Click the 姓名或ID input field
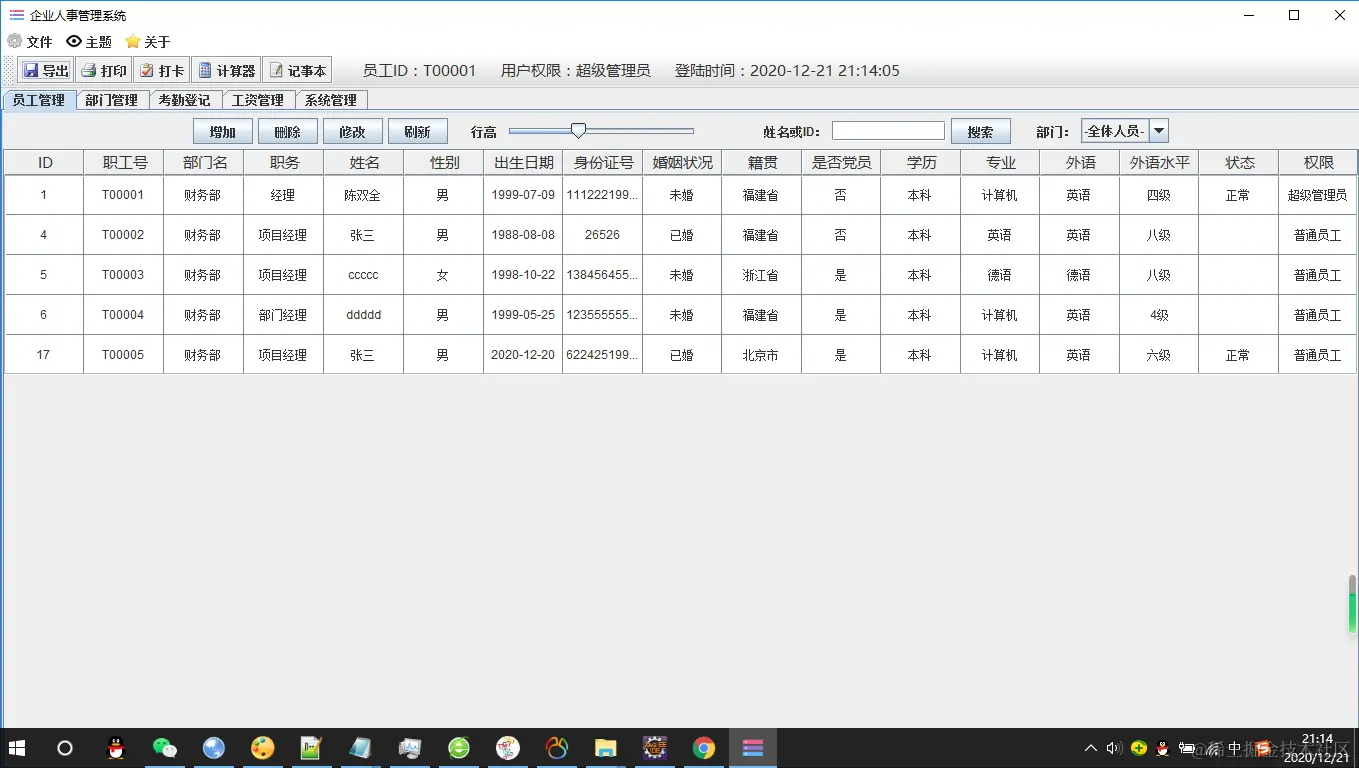Image resolution: width=1359 pixels, height=768 pixels. click(x=888, y=130)
